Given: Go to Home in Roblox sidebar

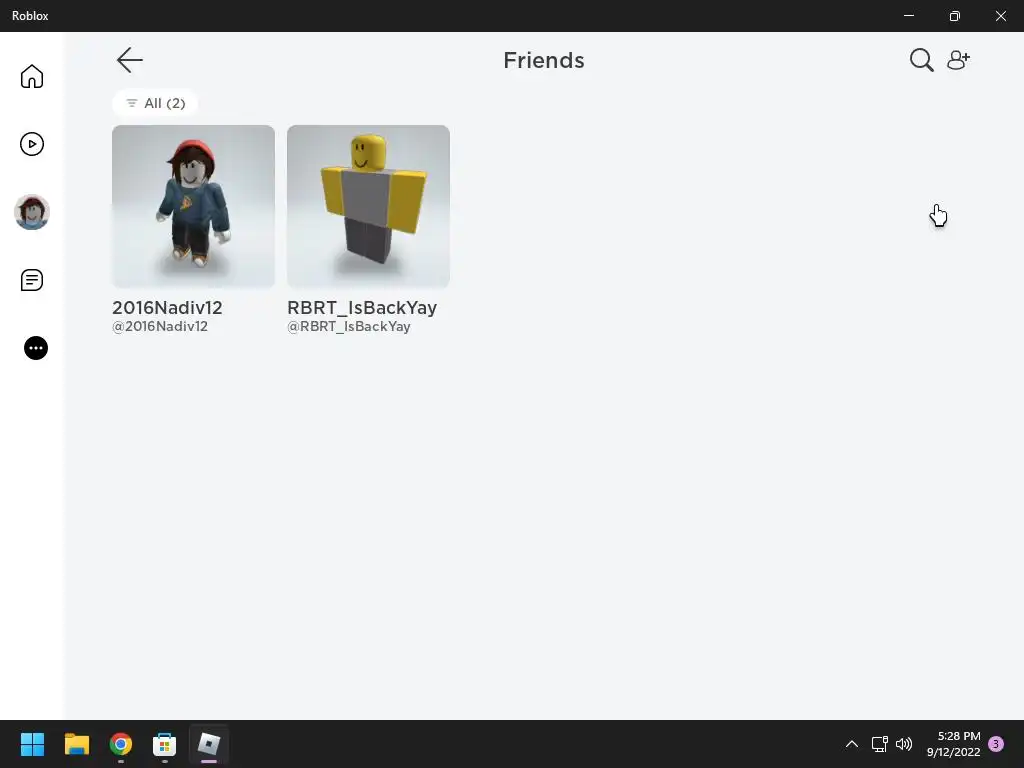Looking at the screenshot, I should click(x=31, y=76).
